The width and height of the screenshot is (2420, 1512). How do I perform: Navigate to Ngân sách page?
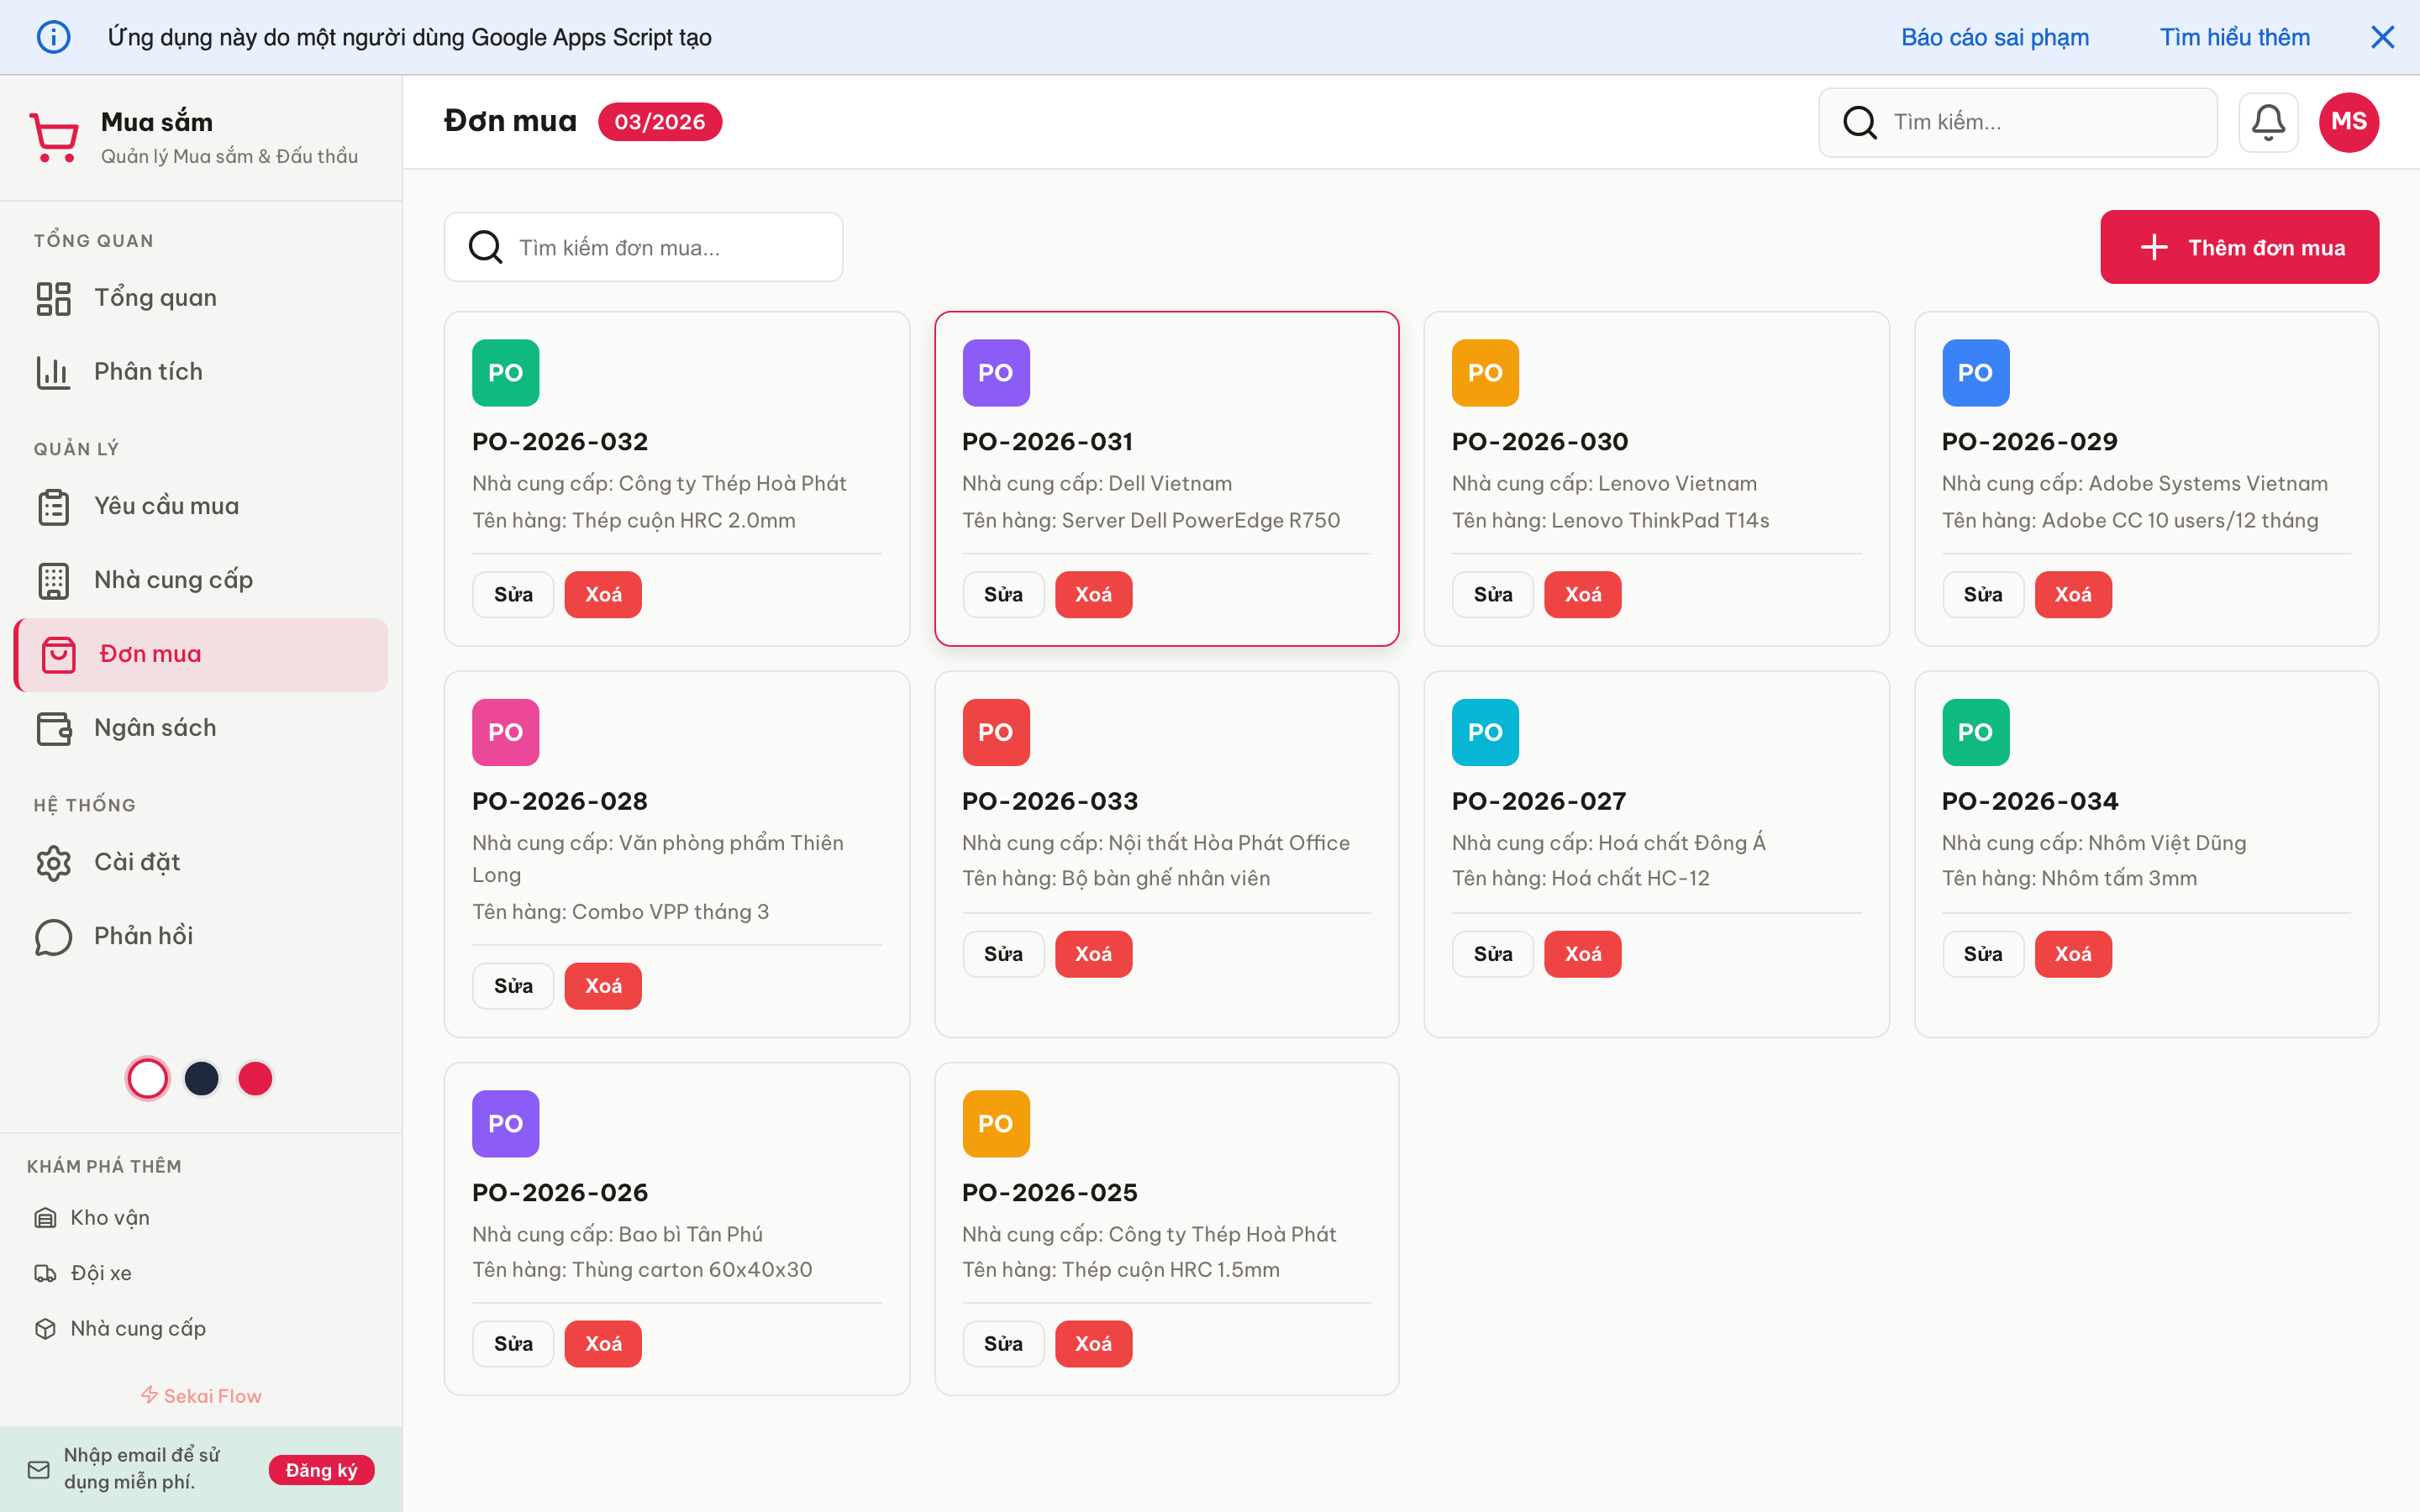155,728
